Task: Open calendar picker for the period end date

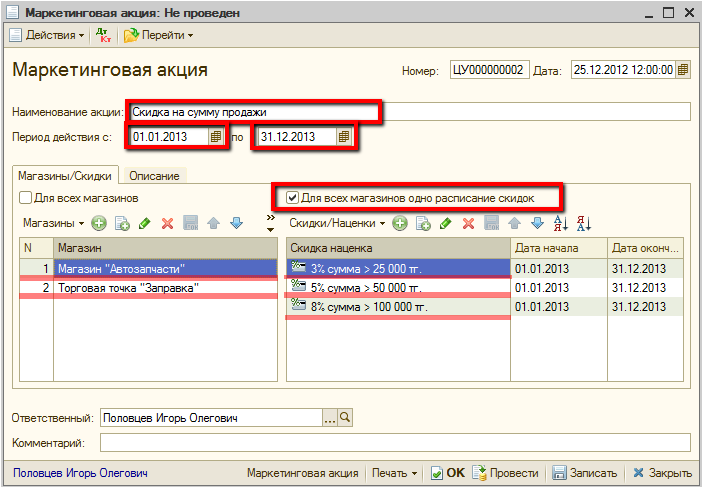Action: tap(344, 137)
